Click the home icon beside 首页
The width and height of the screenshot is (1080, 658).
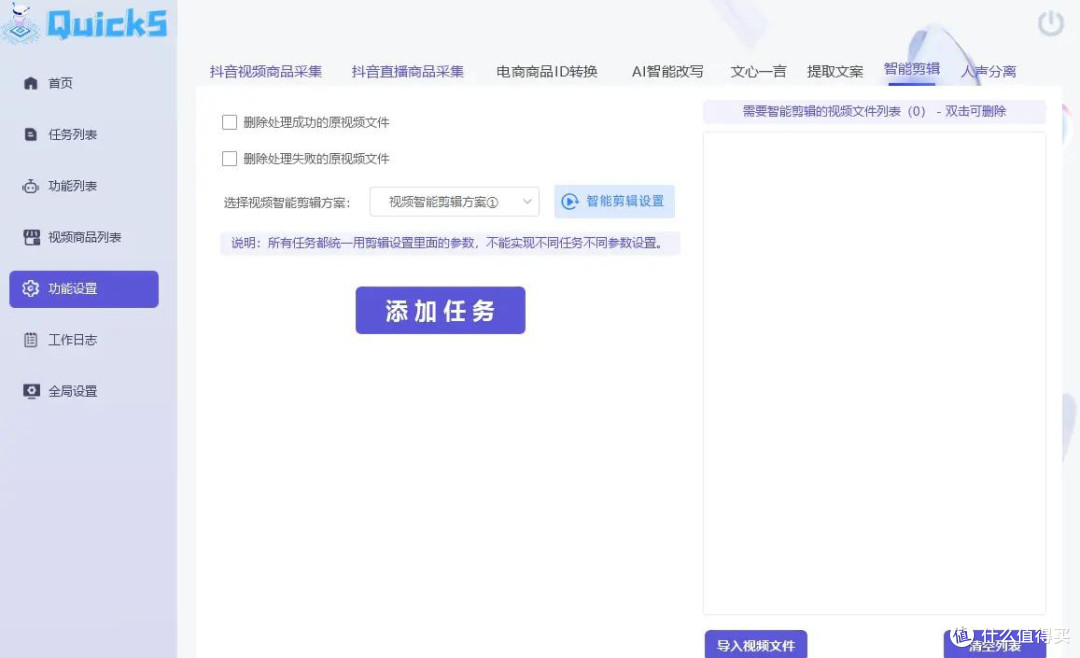[x=30, y=83]
